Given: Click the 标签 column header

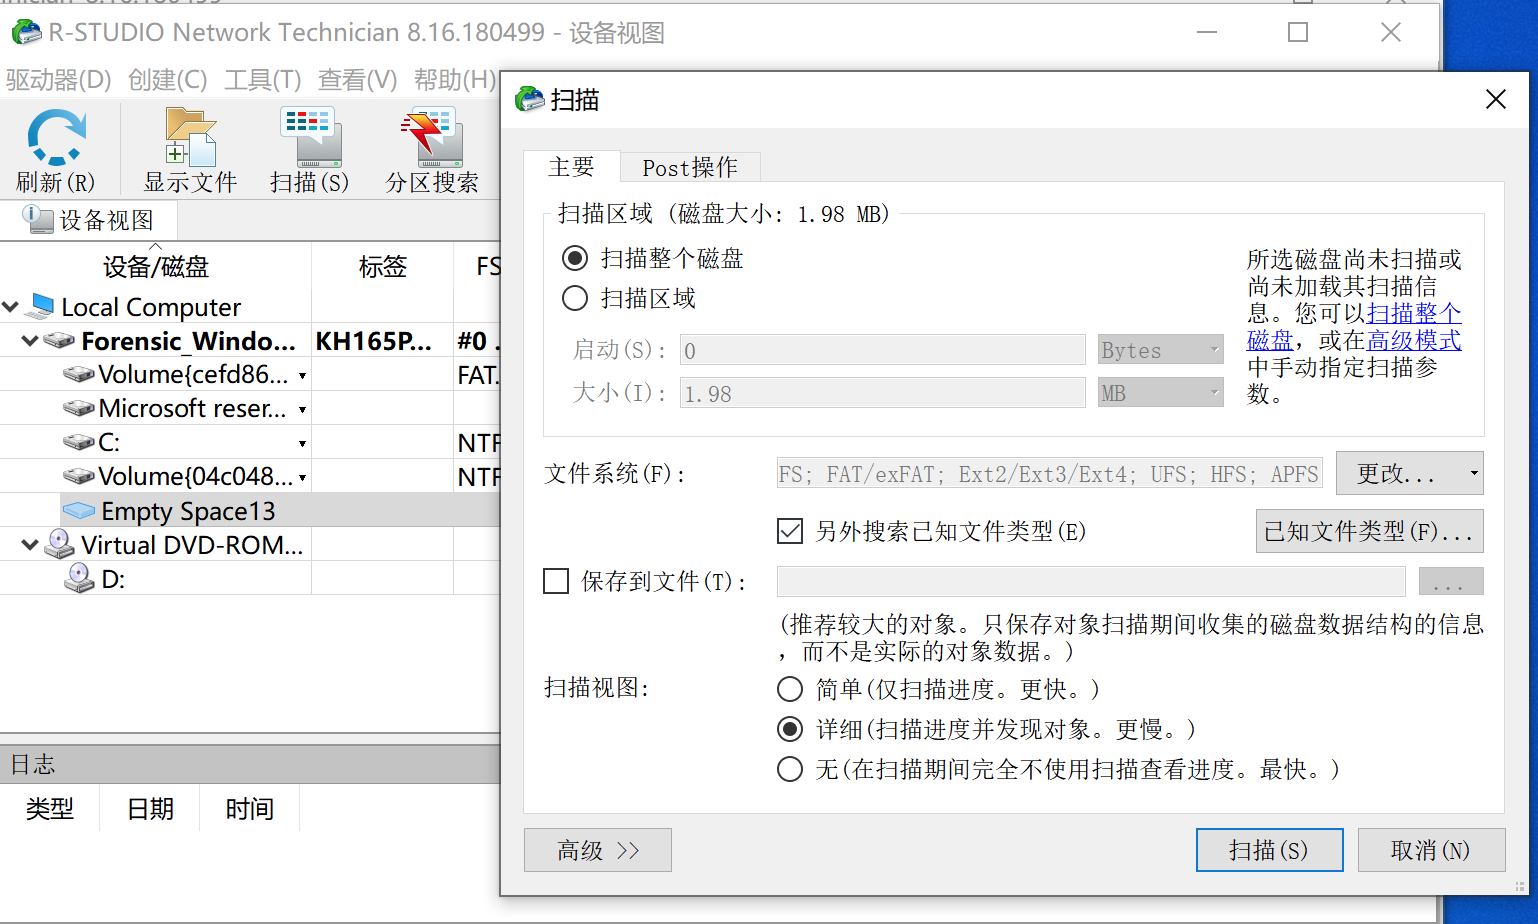Looking at the screenshot, I should [x=383, y=267].
